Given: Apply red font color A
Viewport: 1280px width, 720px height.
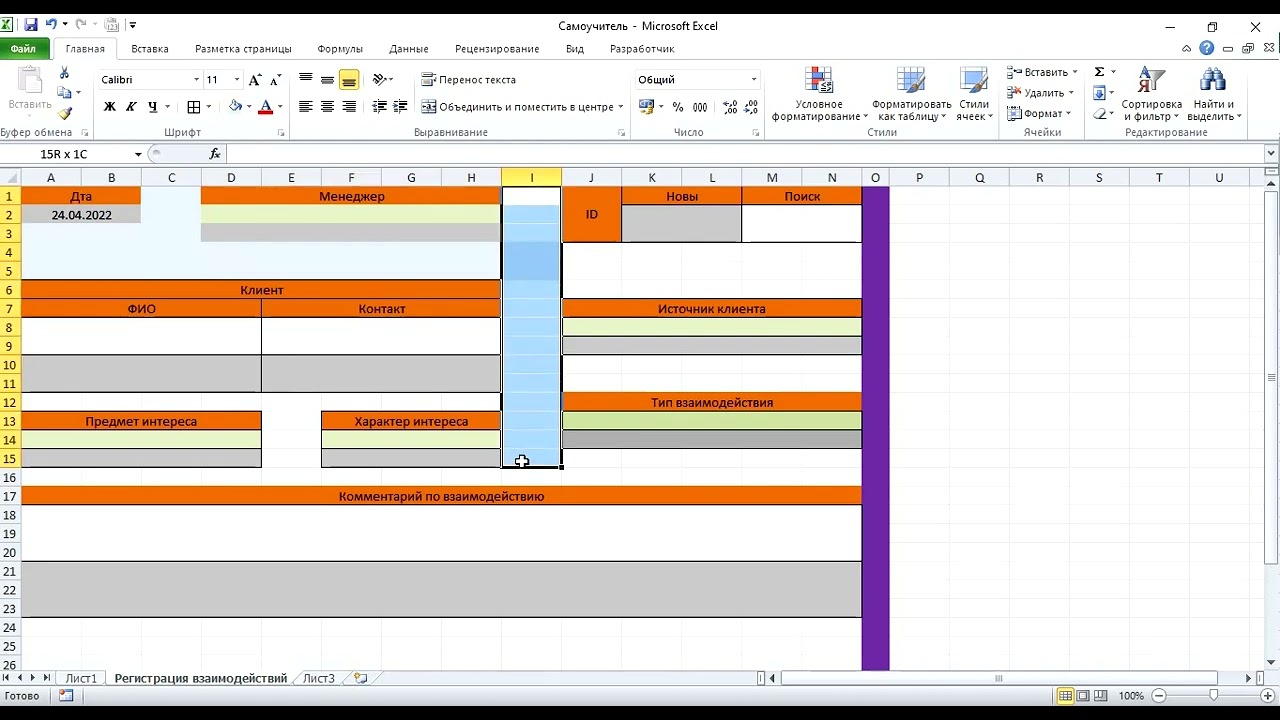Looking at the screenshot, I should 265,107.
